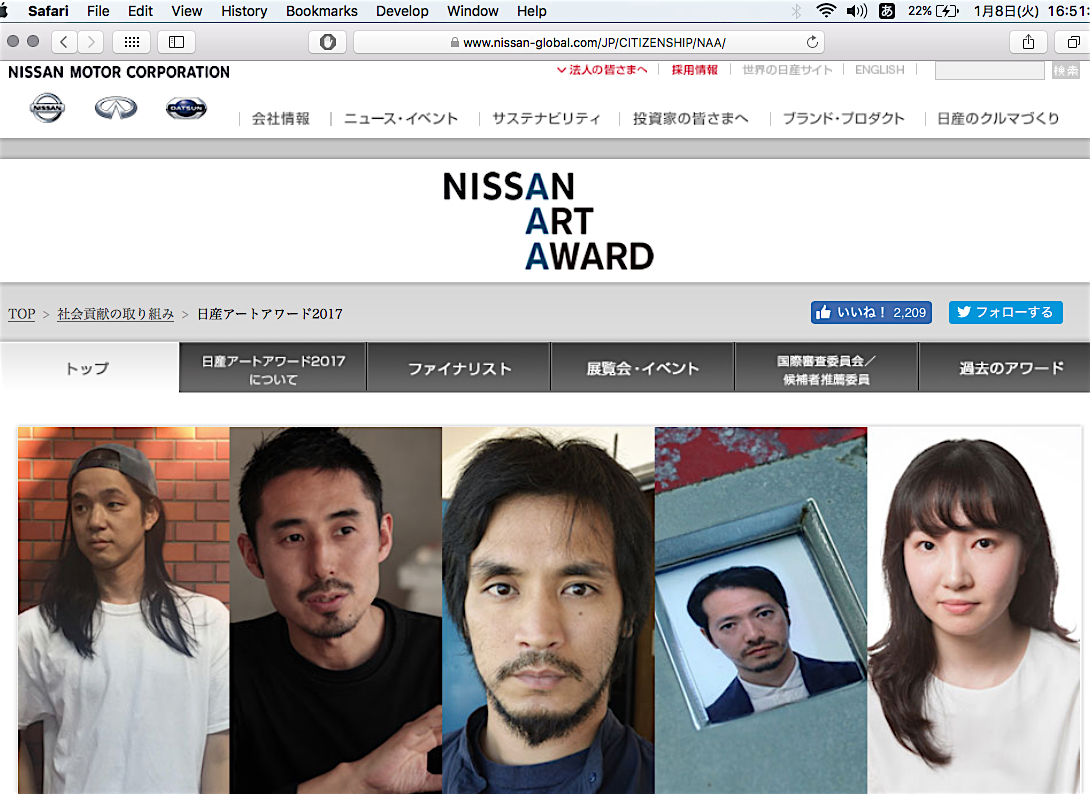The image size is (1090, 794).
Task: Reload the page using refresh icon
Action: point(812,42)
